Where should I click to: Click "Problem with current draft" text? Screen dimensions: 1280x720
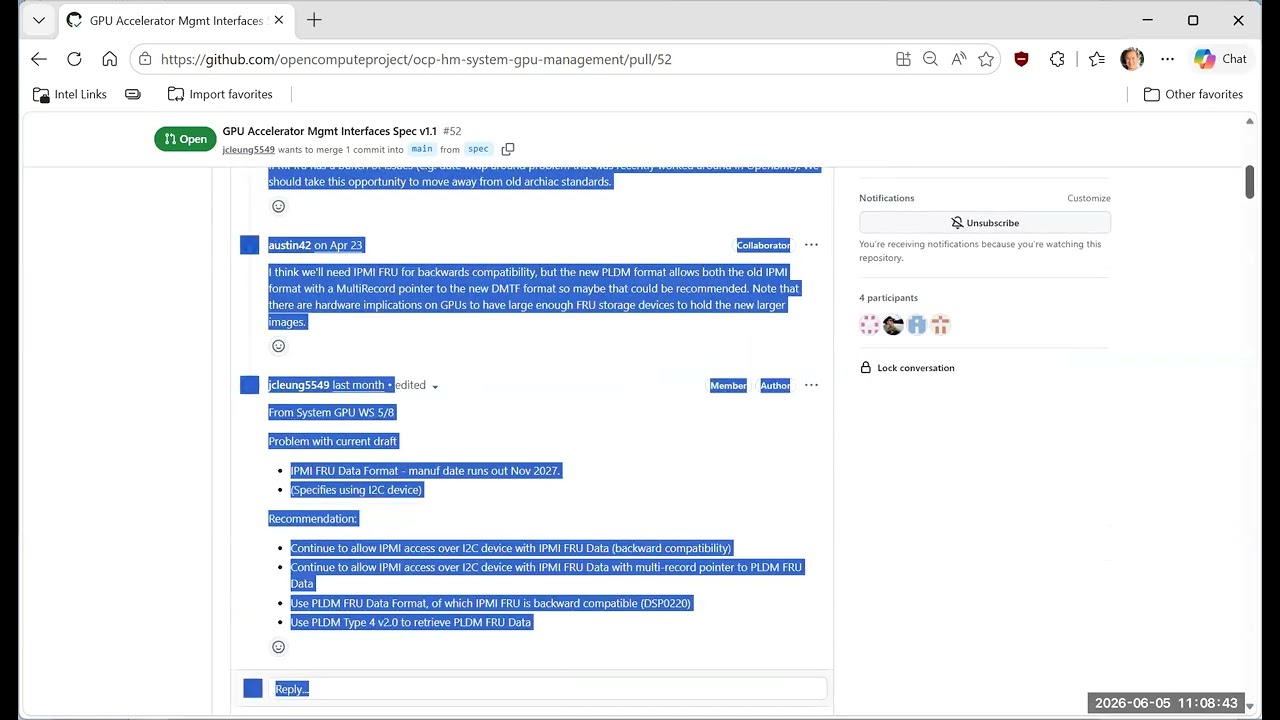point(333,441)
